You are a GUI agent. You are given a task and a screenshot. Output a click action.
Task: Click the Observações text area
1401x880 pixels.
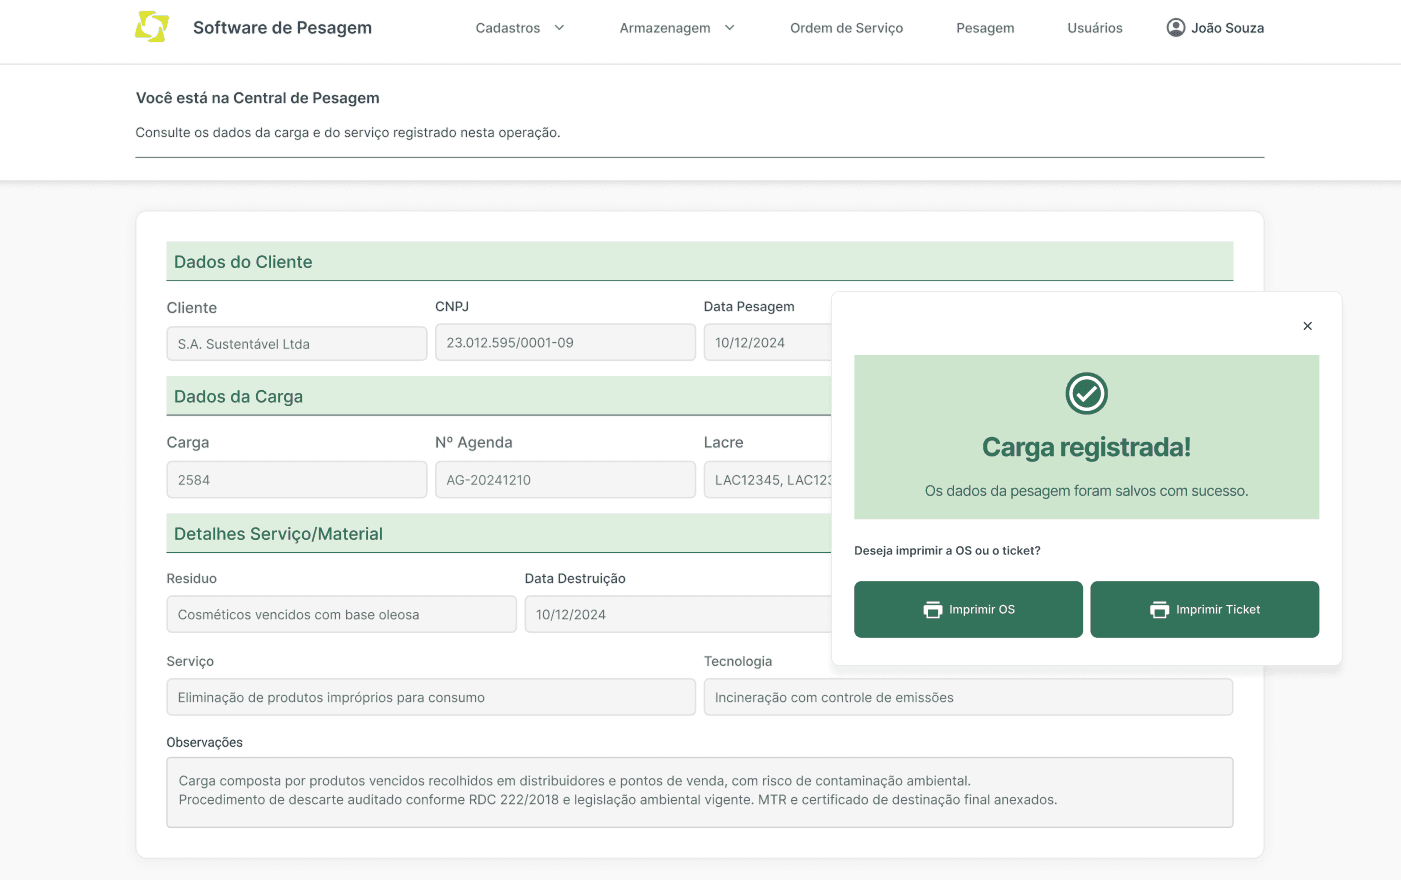[700, 792]
